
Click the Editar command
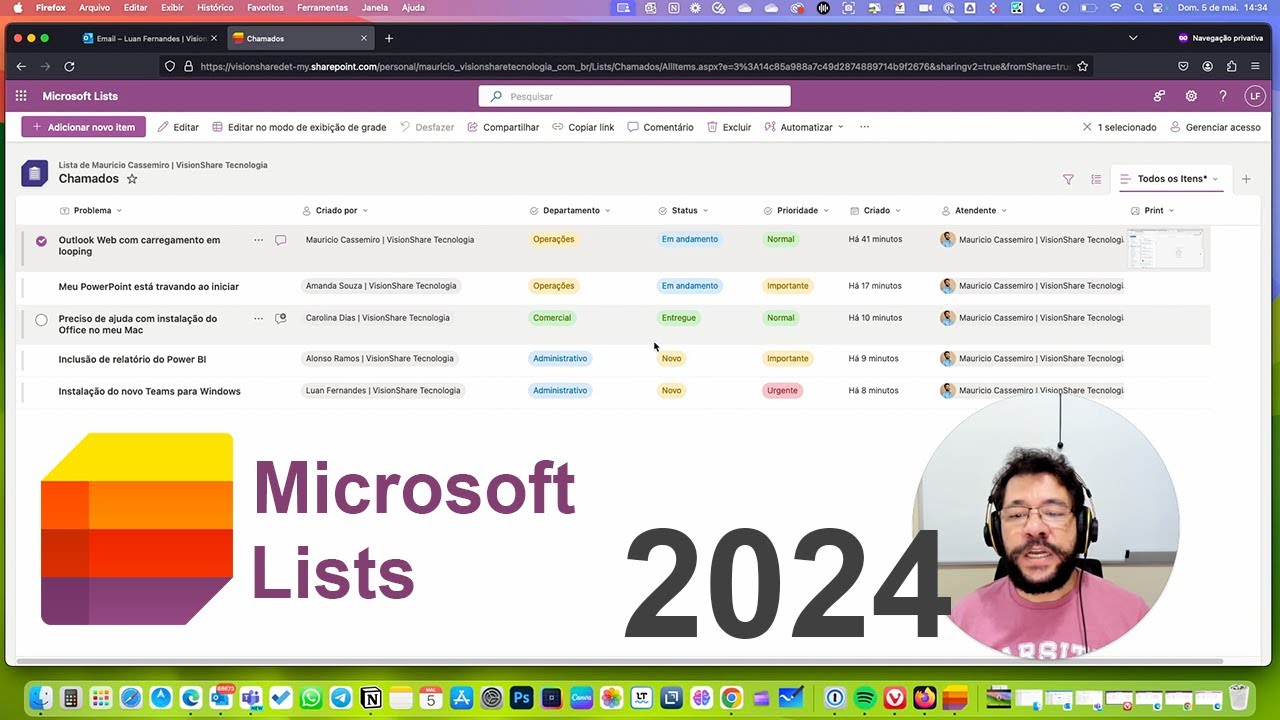coord(178,127)
